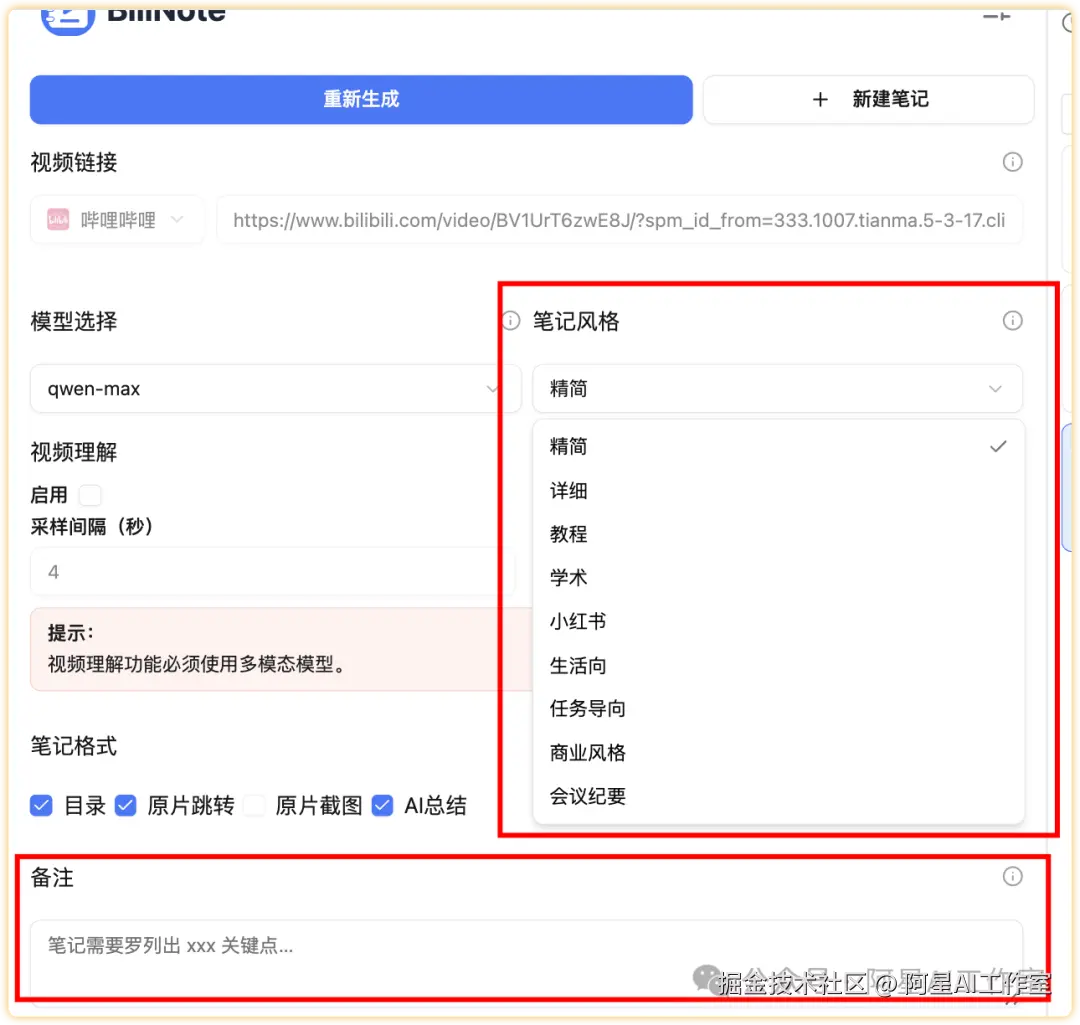Viewport: 1080px width, 1025px height.
Task: Click the 提示 multimodal model notice
Action: tap(281, 649)
